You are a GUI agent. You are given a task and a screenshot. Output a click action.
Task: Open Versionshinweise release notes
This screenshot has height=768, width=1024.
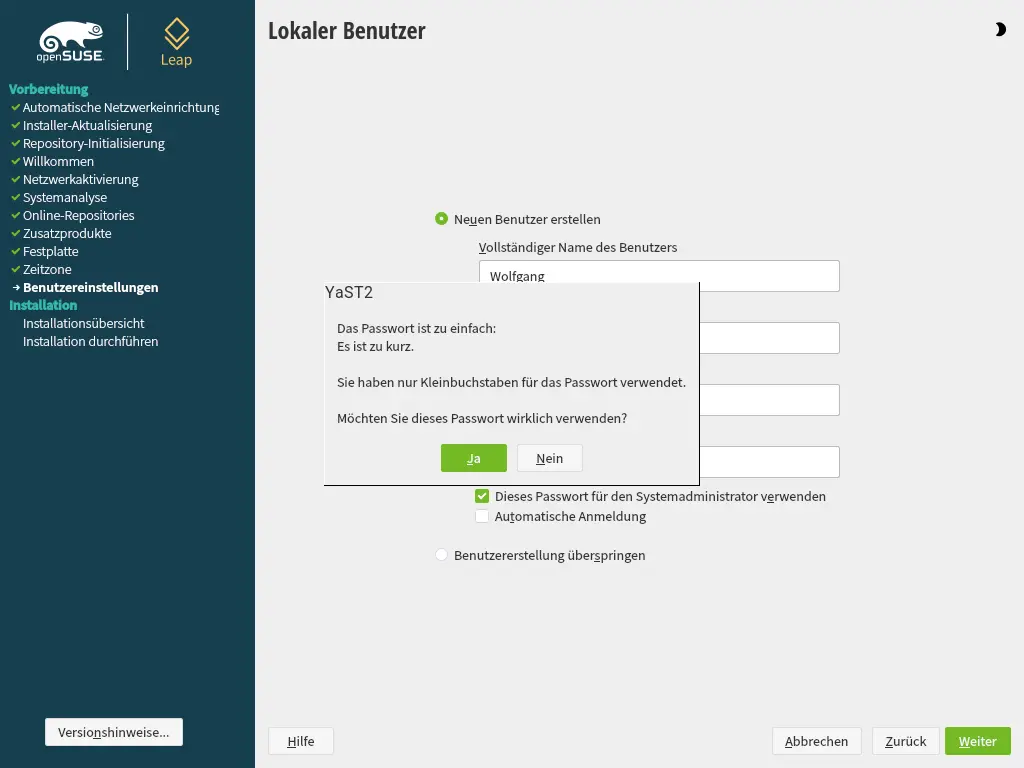tap(114, 732)
